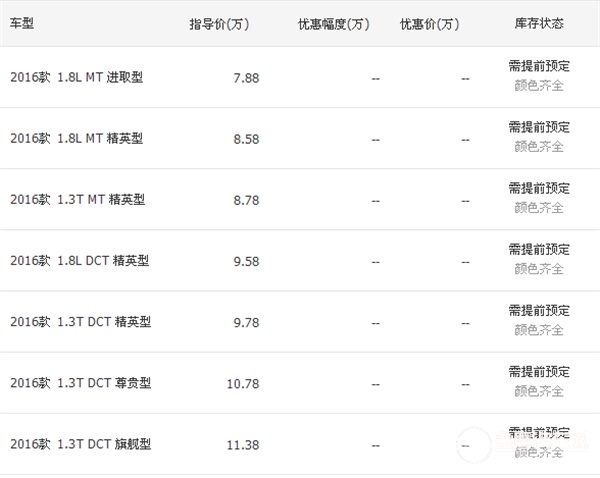Open the 2016款 1.8L MT 精英型 model

click(76, 138)
